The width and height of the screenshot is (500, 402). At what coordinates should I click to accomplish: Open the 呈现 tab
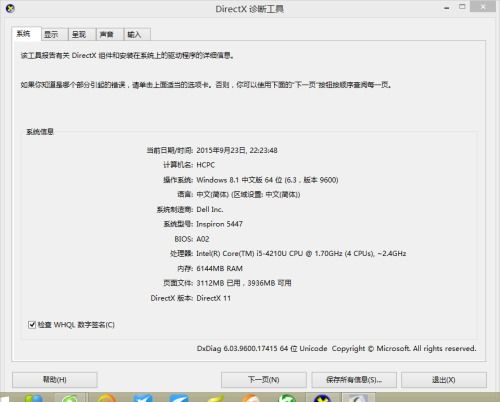tap(82, 34)
